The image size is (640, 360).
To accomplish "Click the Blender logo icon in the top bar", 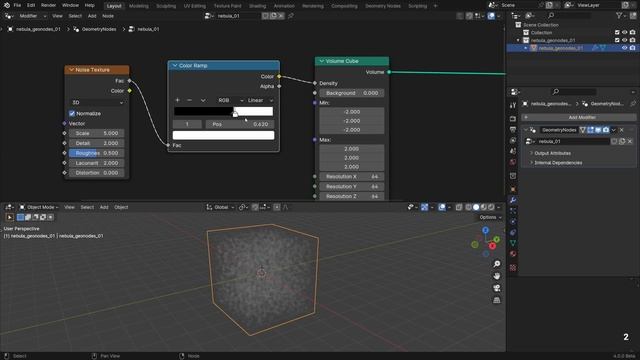I will coord(7,5).
